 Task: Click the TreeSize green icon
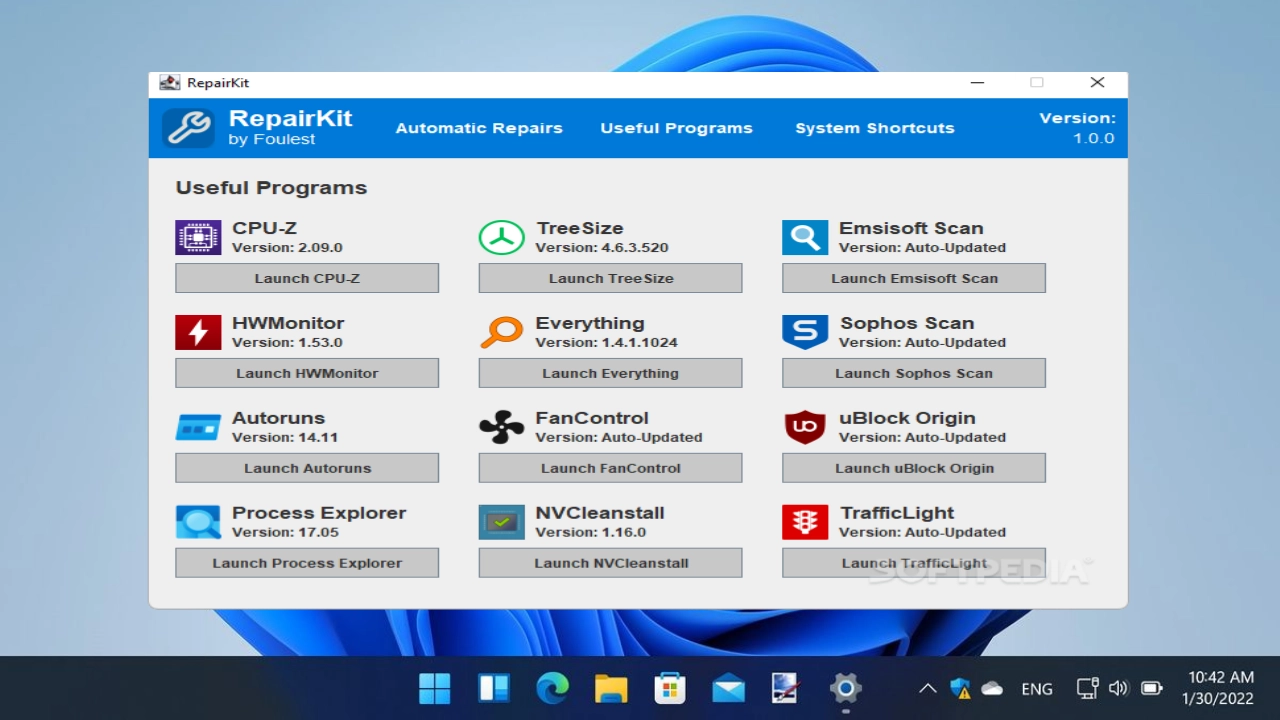pos(501,237)
